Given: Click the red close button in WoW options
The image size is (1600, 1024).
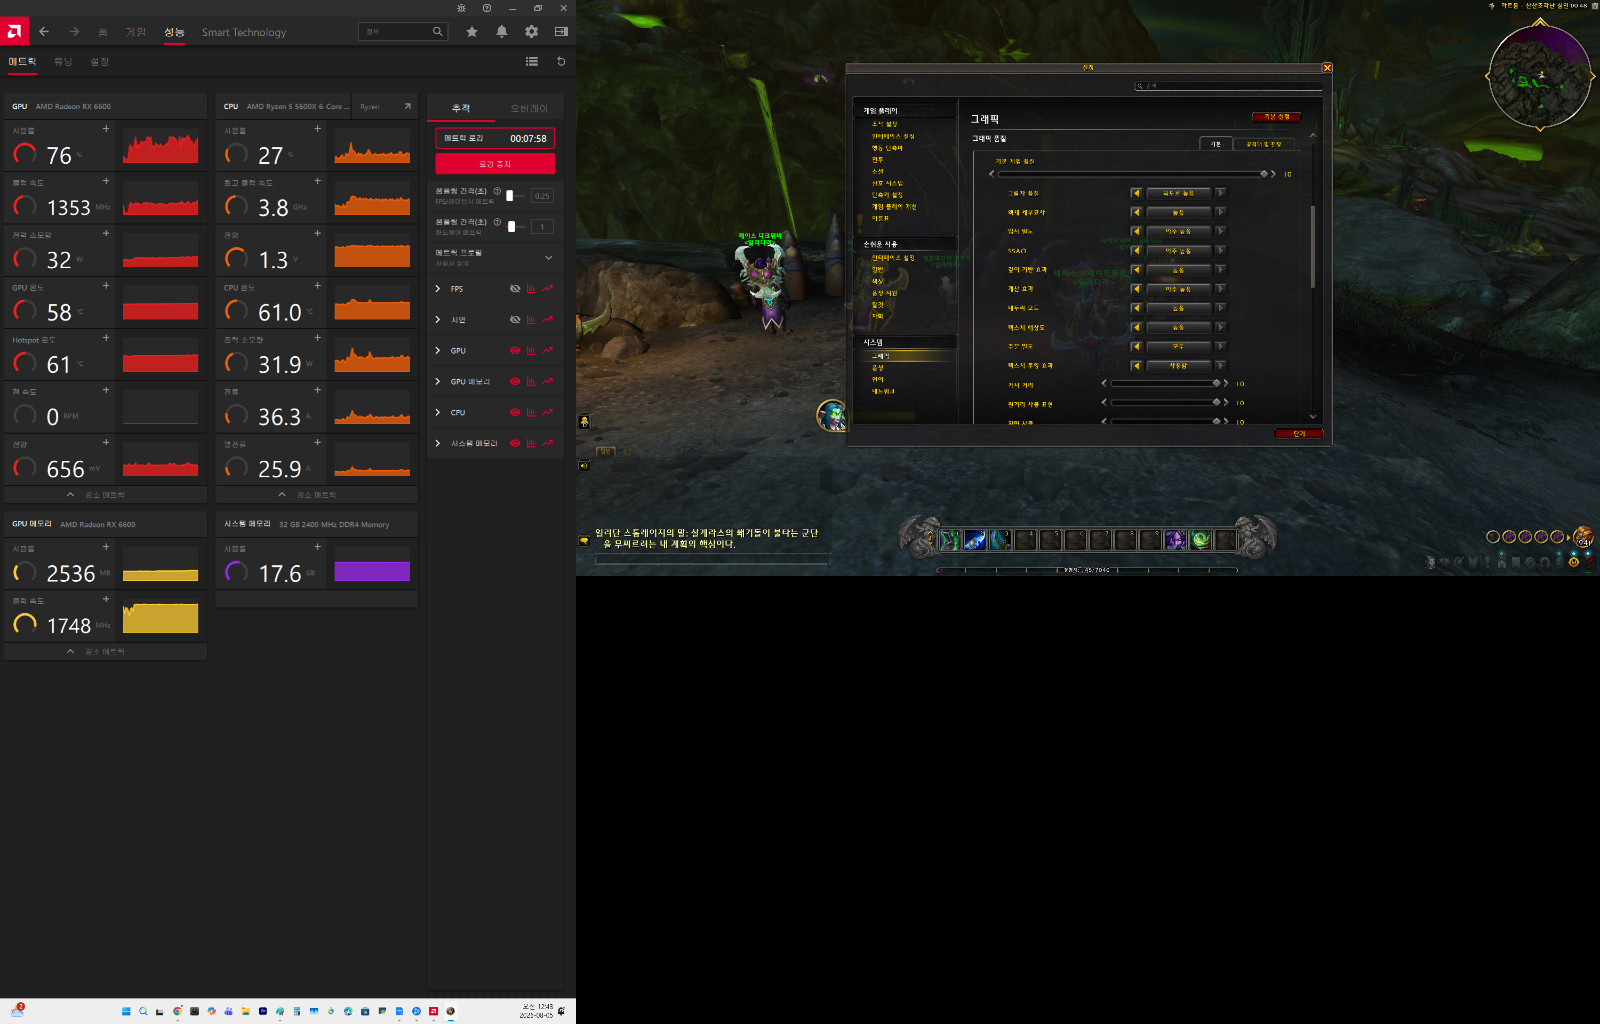Looking at the screenshot, I should 1299,434.
